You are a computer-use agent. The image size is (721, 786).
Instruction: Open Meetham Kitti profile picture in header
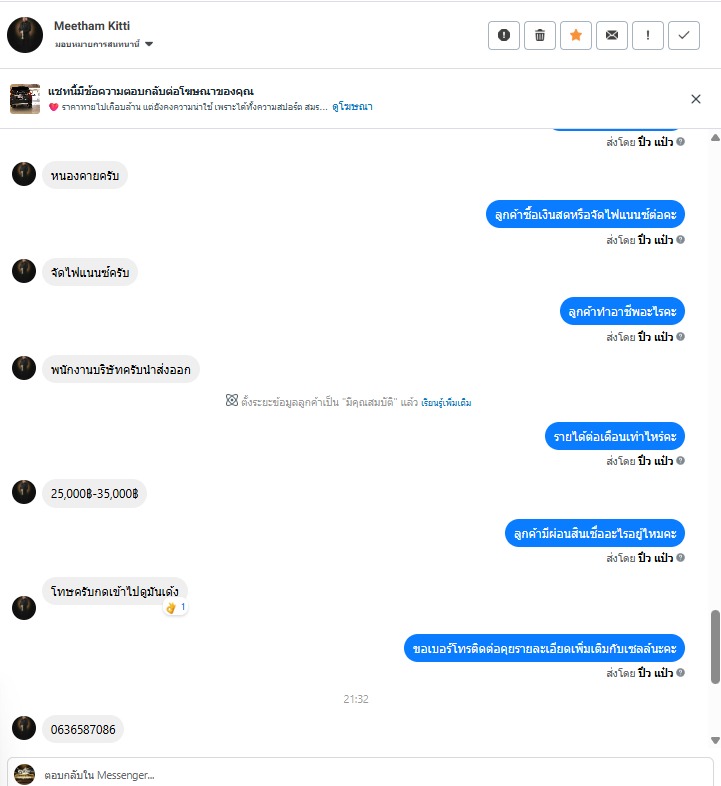25,35
